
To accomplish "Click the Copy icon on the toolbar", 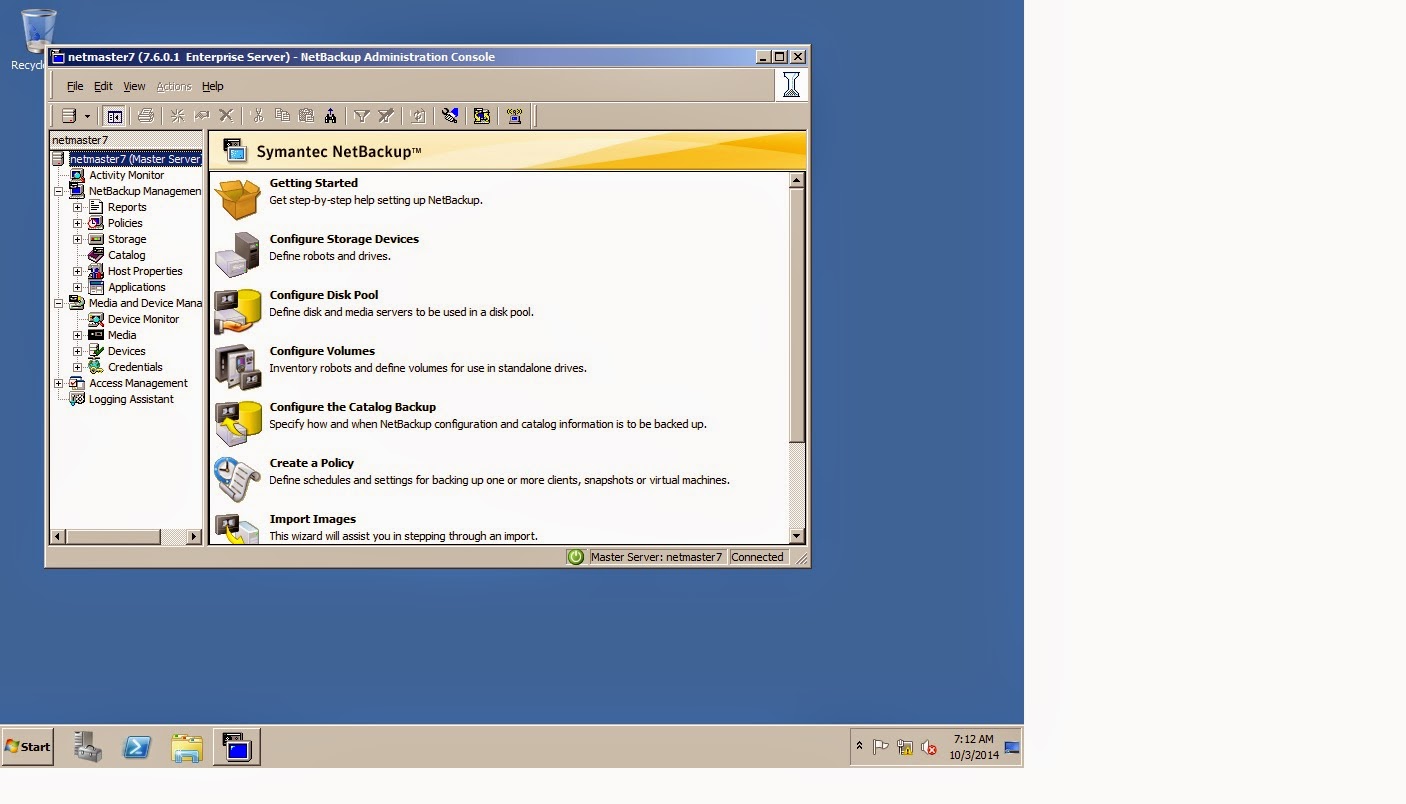I will [281, 115].
